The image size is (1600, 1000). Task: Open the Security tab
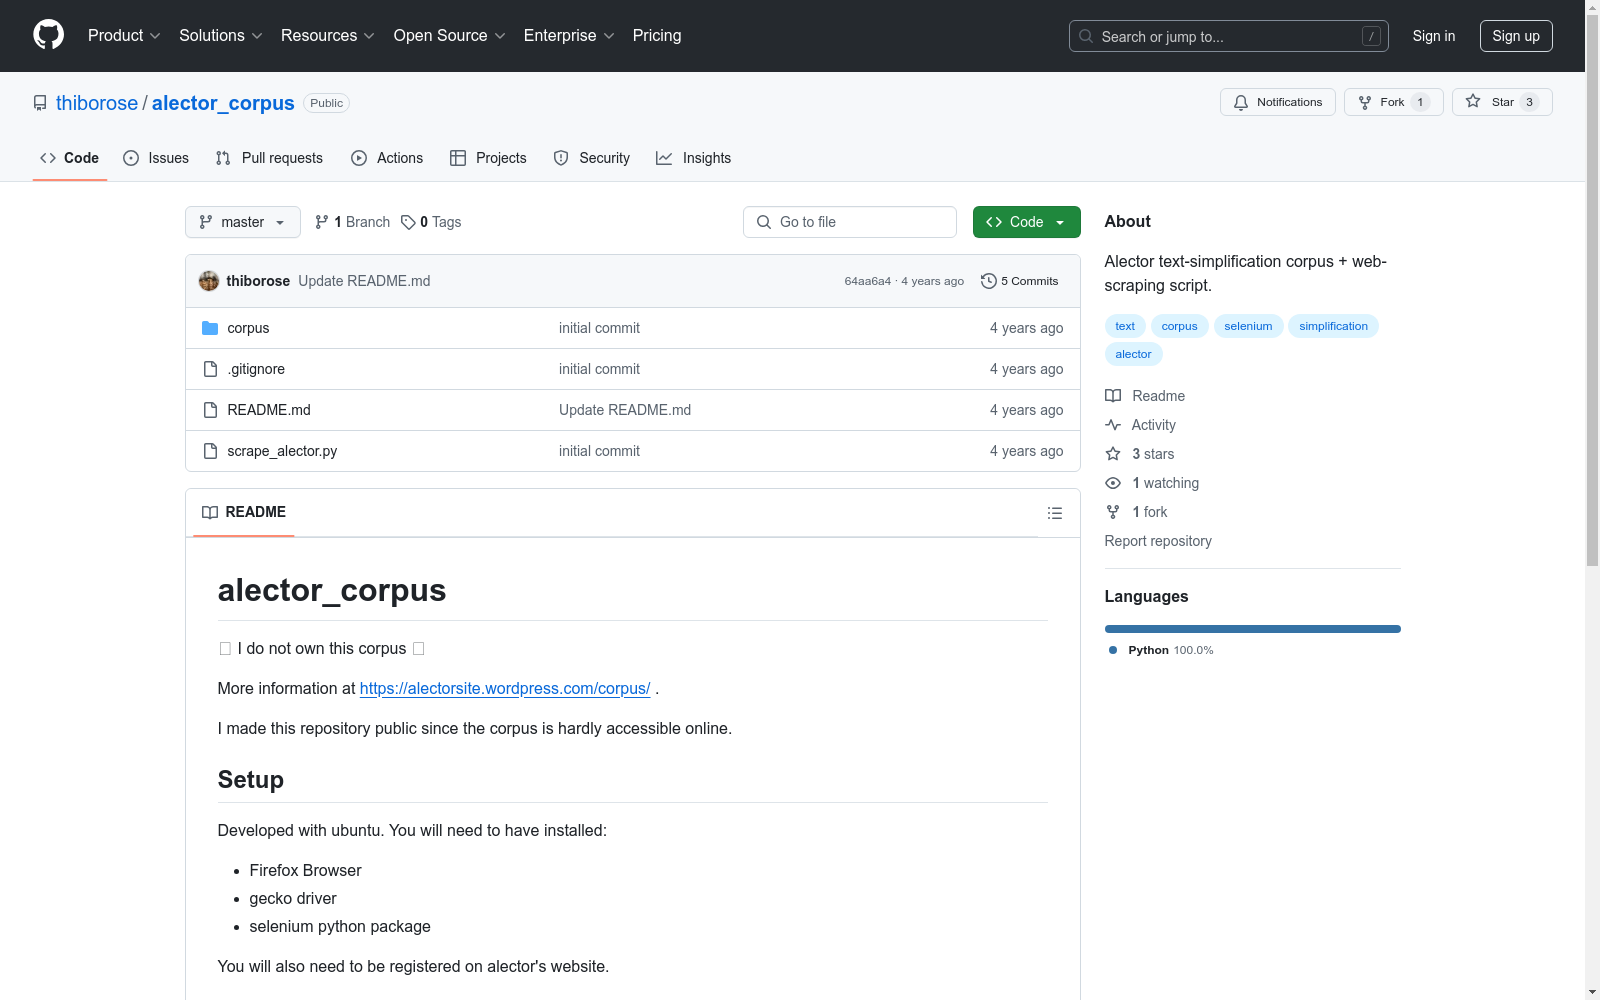tap(592, 158)
